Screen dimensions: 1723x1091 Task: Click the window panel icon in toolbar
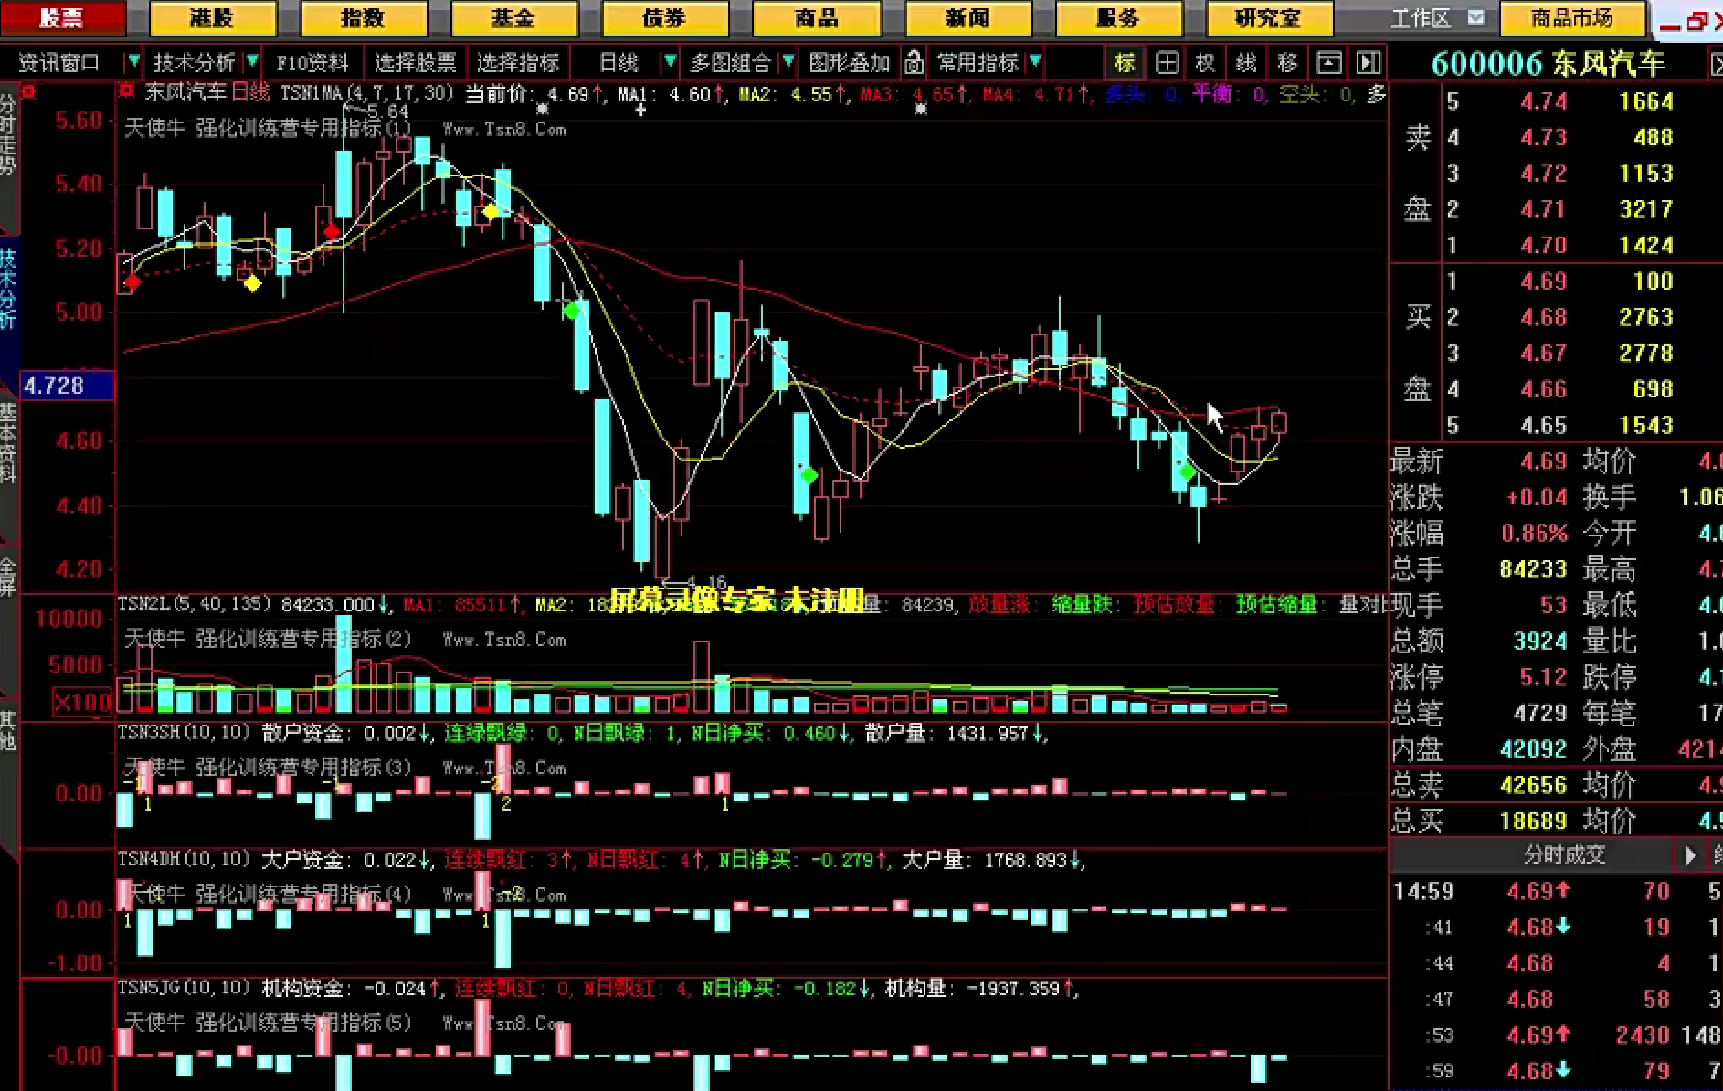(x=1328, y=63)
